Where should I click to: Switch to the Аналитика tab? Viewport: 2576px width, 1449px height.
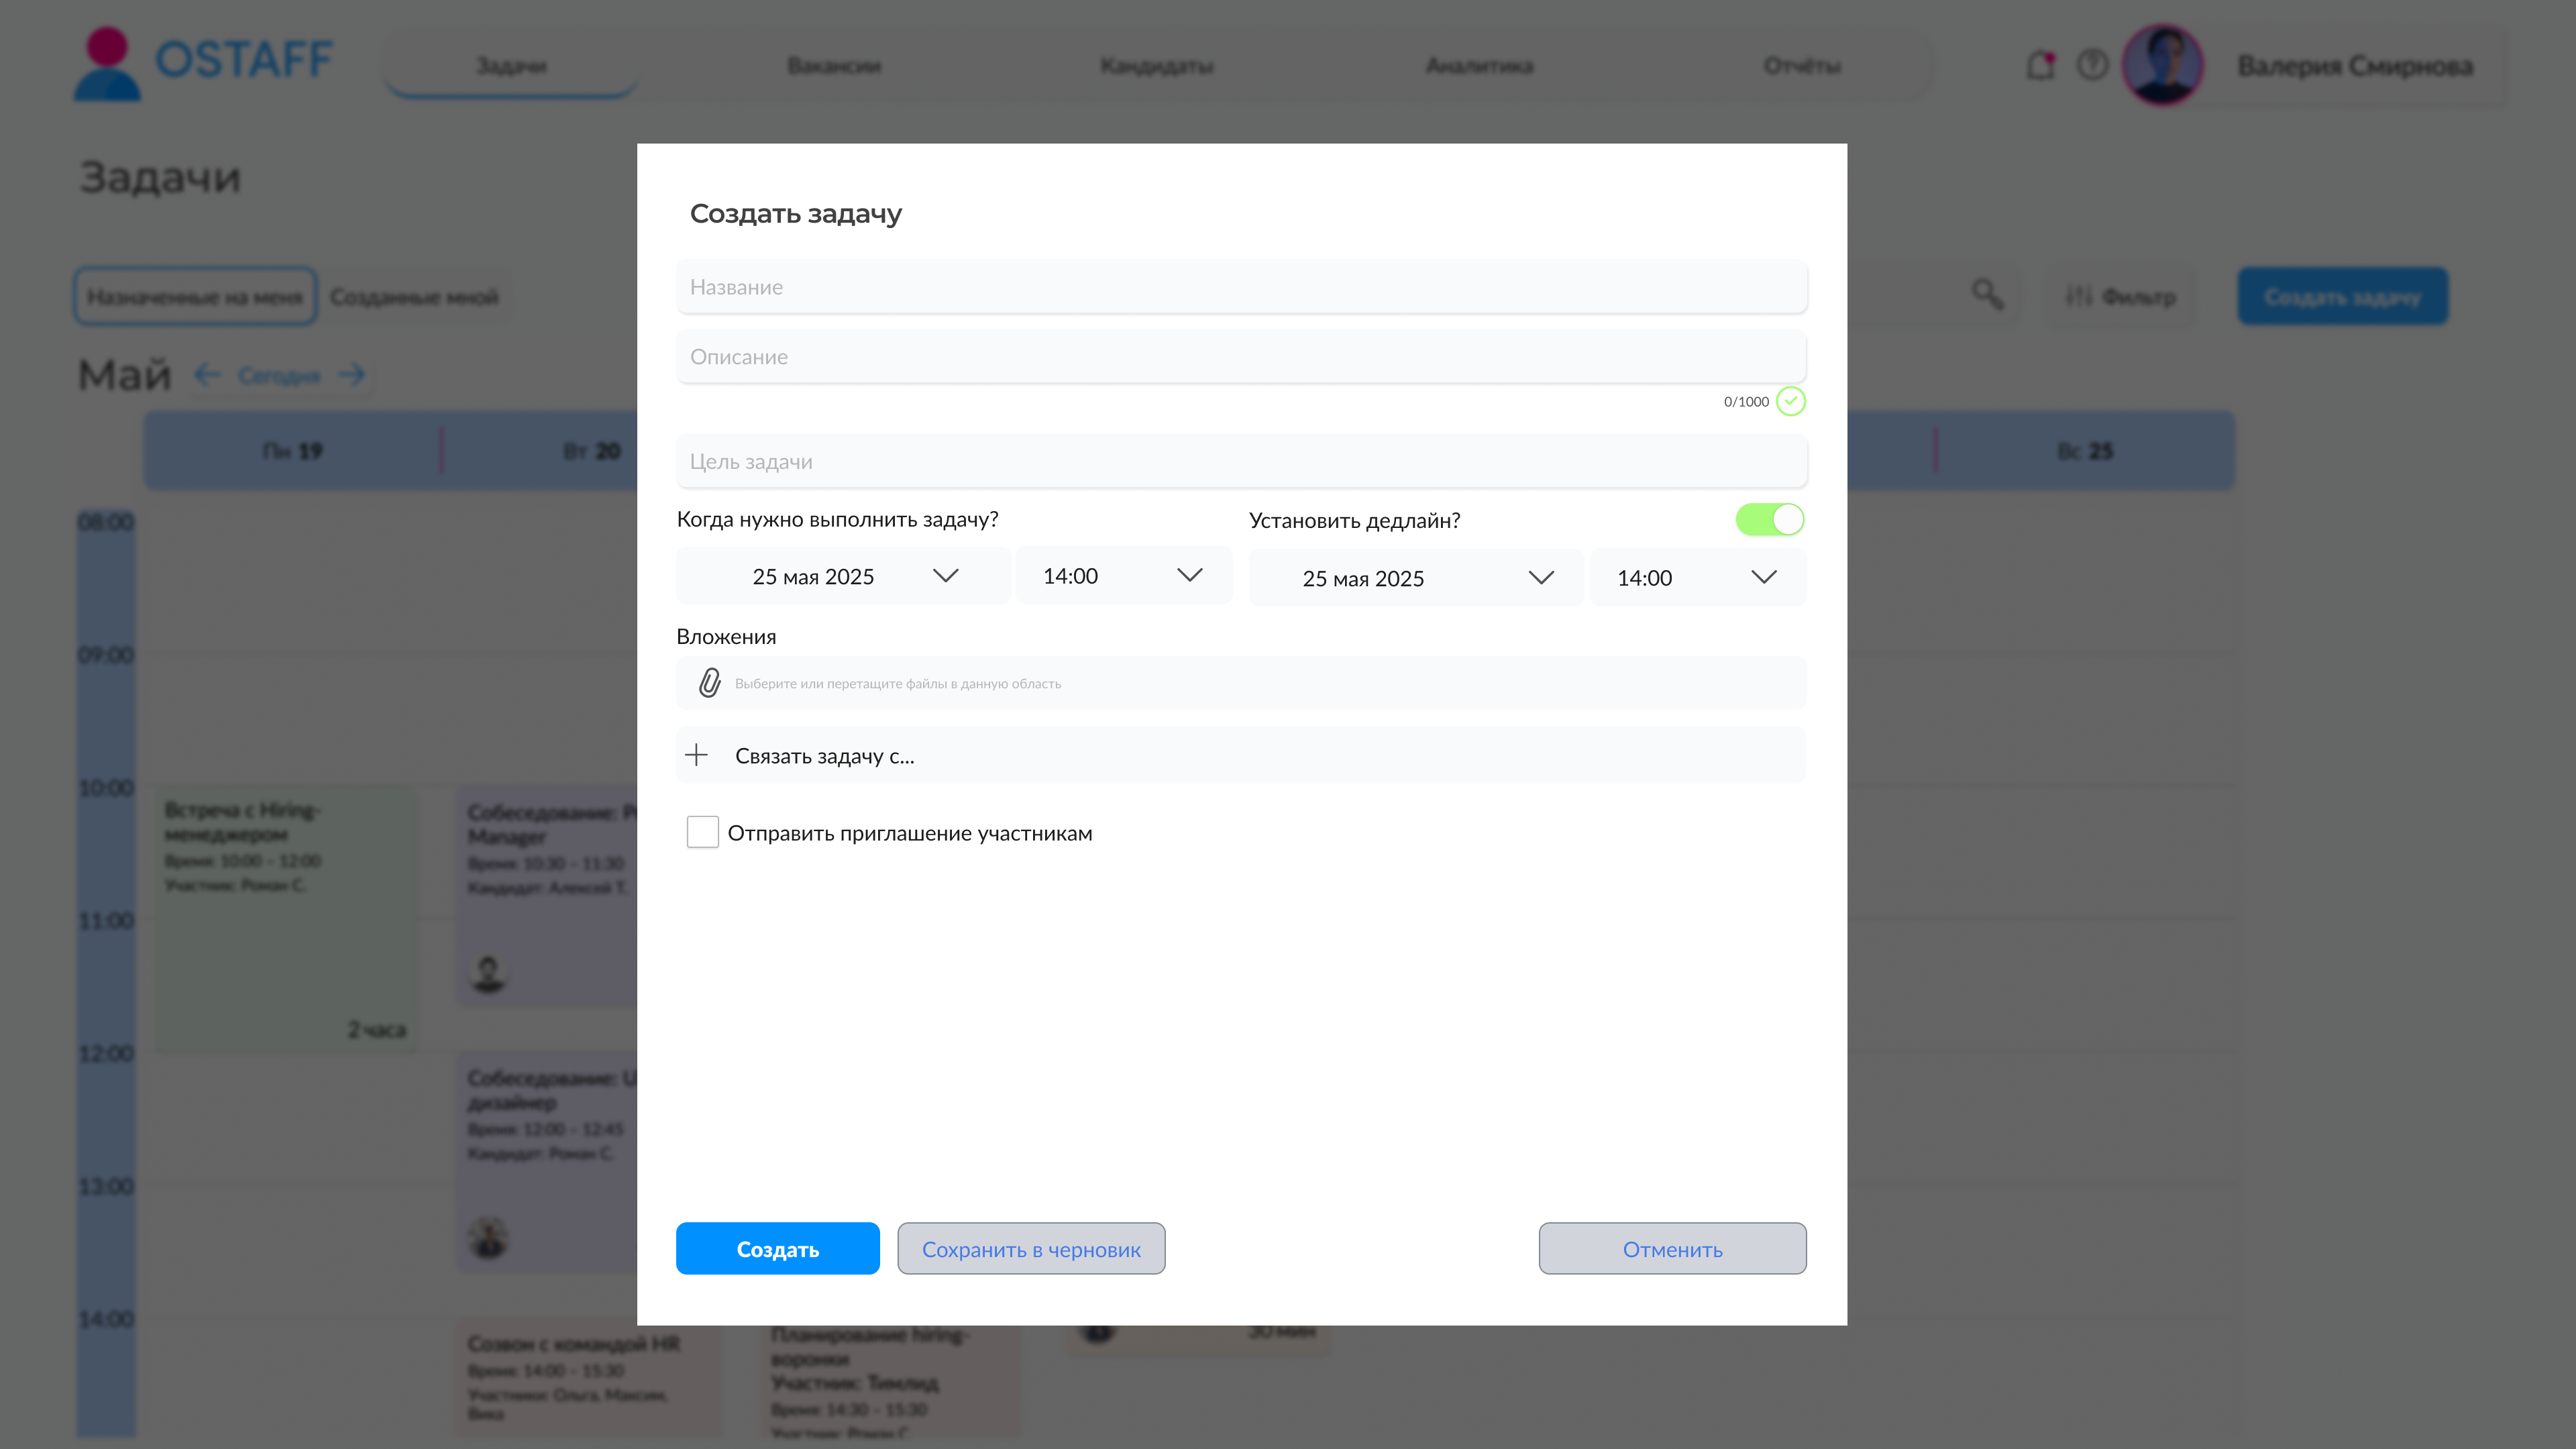[x=1480, y=66]
